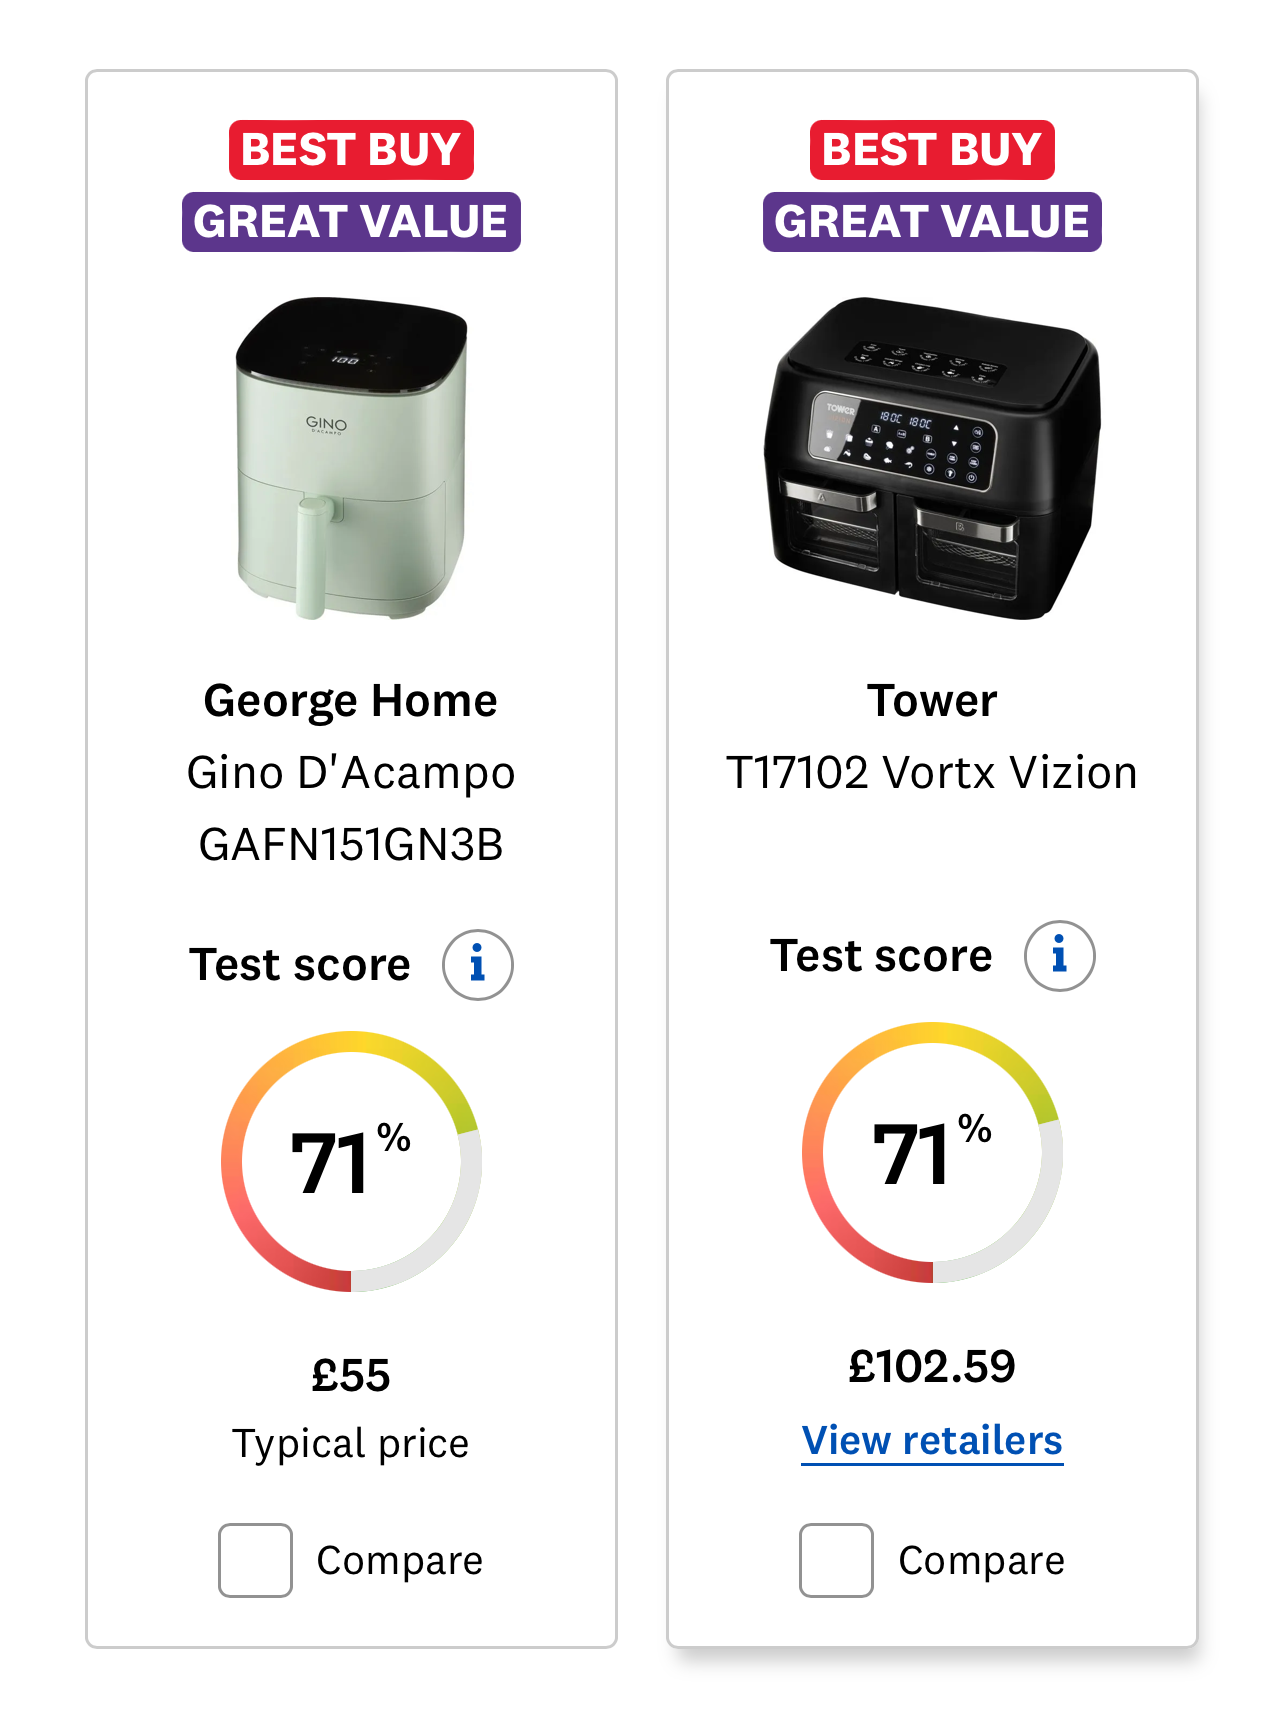Click the 71% score gauge for George Home
Viewport: 1284px width, 1727px height.
click(x=351, y=1161)
